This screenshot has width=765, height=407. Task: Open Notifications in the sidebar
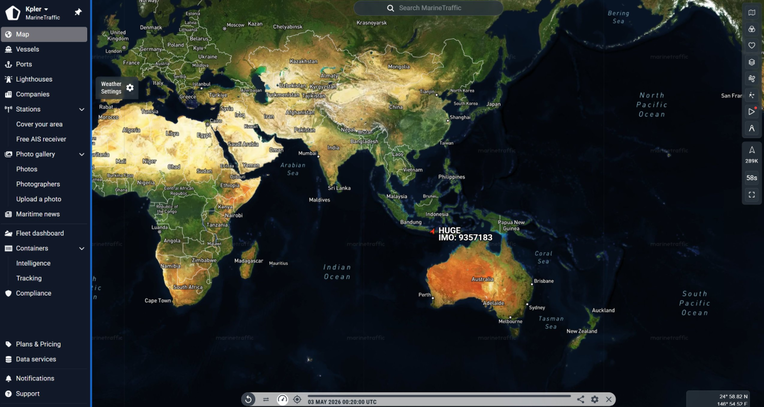(35, 378)
